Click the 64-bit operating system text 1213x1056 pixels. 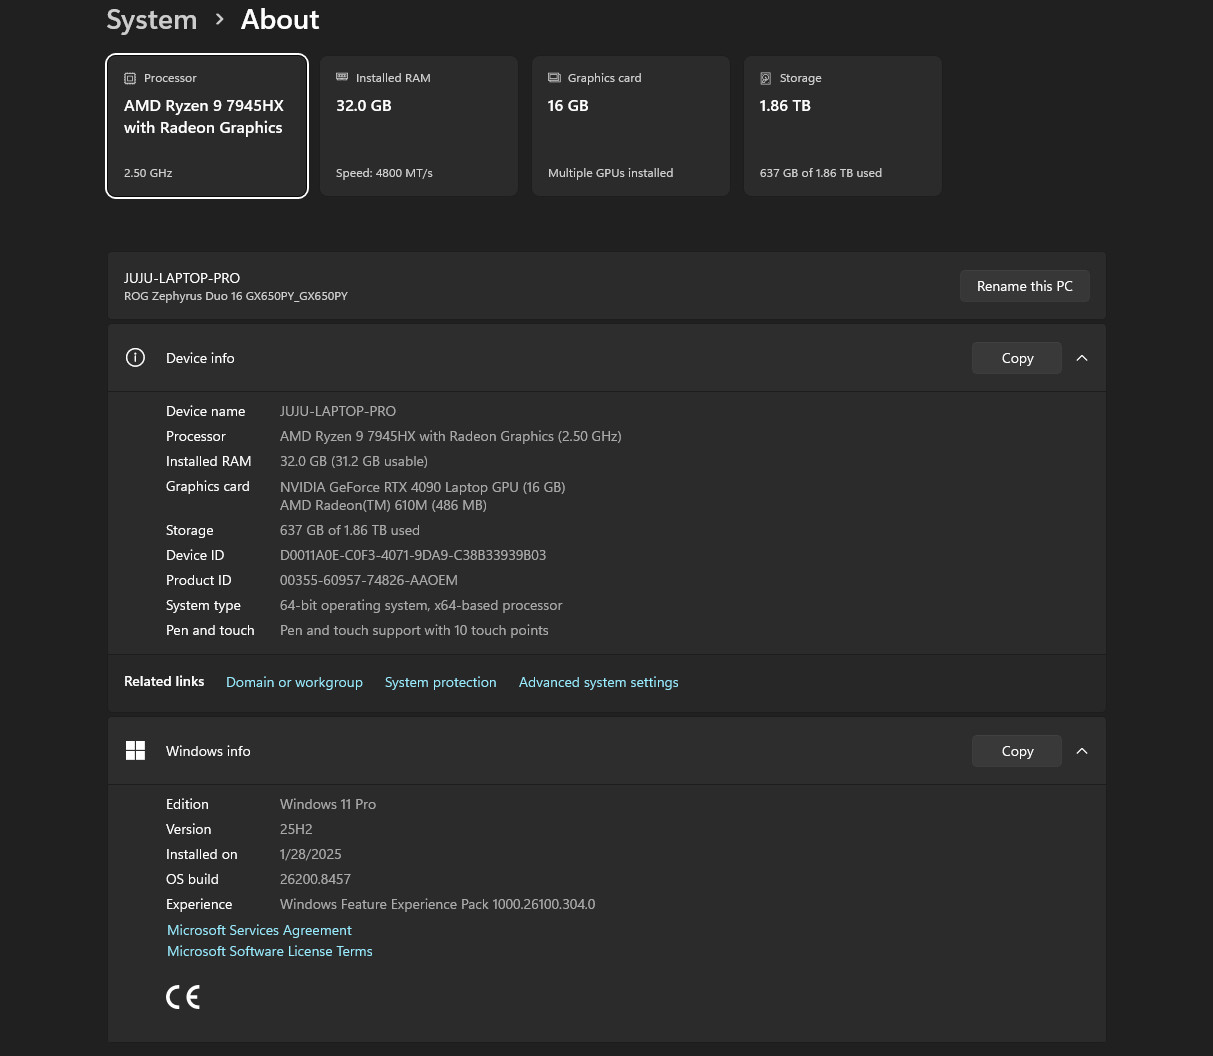point(421,605)
